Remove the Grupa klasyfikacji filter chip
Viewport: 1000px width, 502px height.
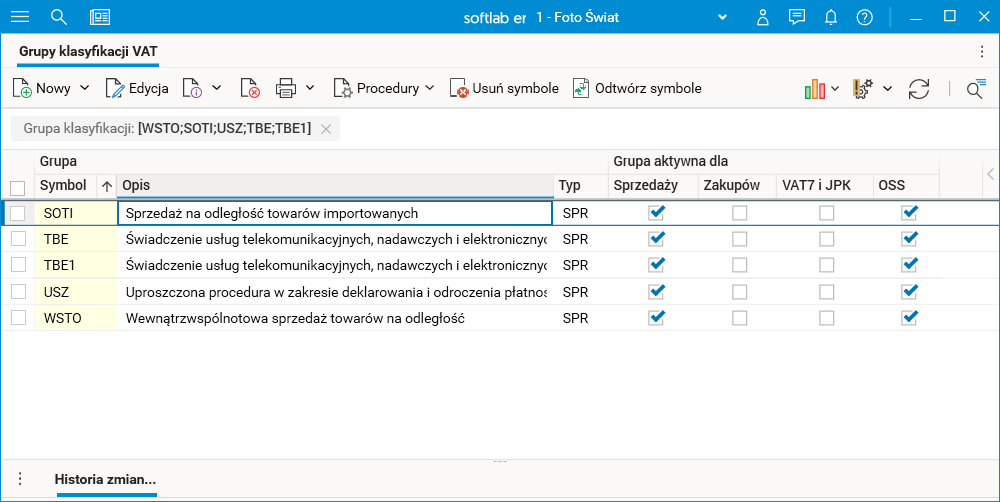326,129
